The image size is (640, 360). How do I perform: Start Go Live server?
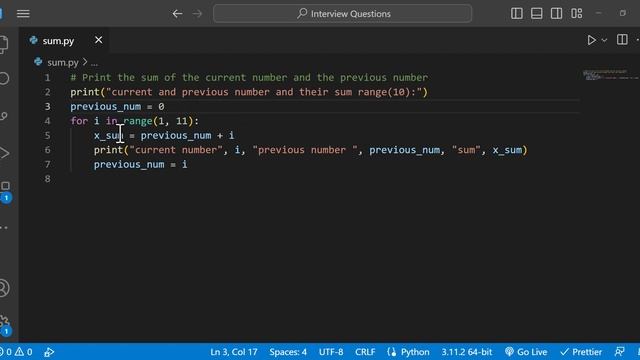click(x=526, y=352)
